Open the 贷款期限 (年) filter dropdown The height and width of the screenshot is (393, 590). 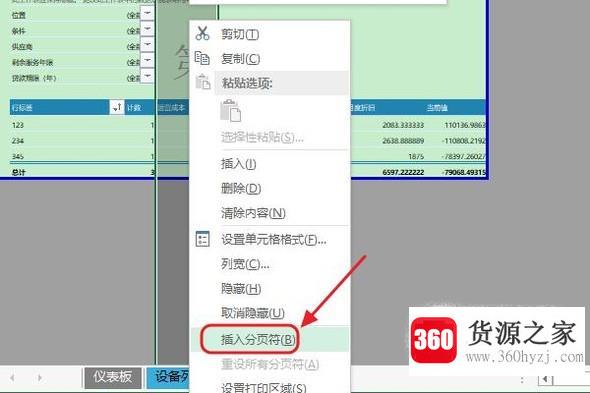click(x=147, y=77)
